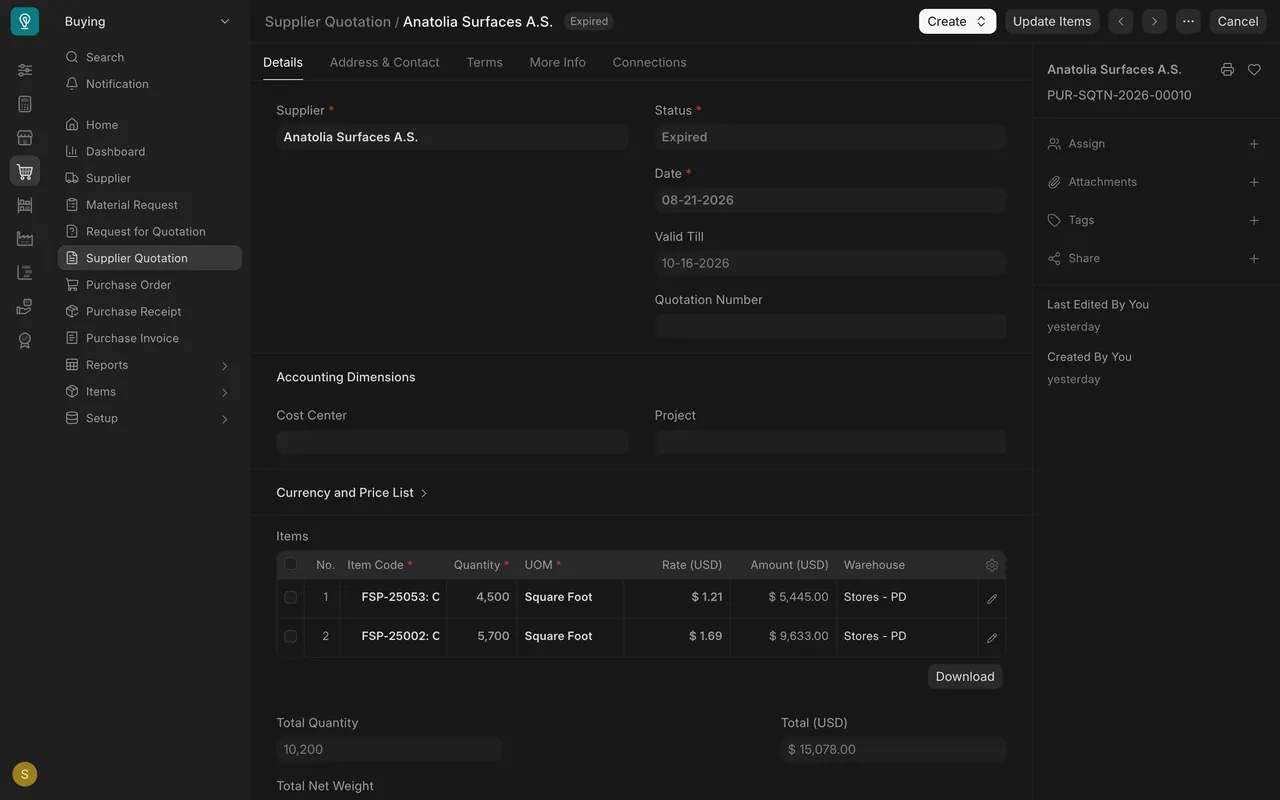
Task: Open Share settings plus icon
Action: click(1254, 258)
